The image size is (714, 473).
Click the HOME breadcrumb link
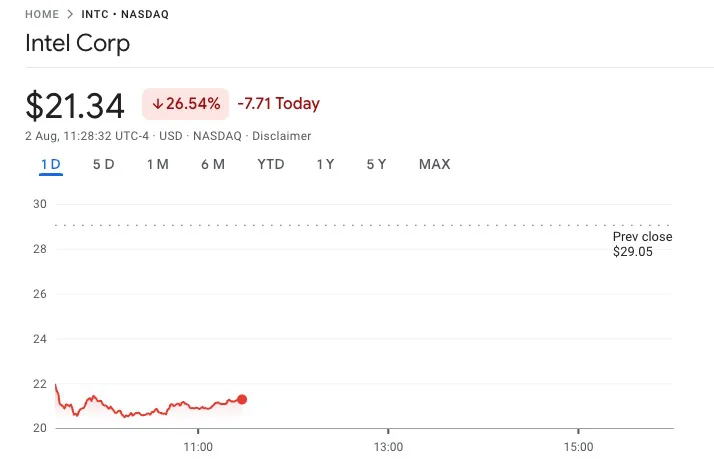click(x=42, y=14)
